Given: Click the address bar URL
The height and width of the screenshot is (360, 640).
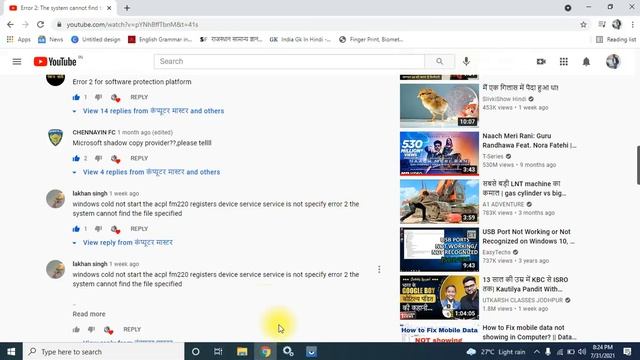Looking at the screenshot, I should [x=132, y=24].
